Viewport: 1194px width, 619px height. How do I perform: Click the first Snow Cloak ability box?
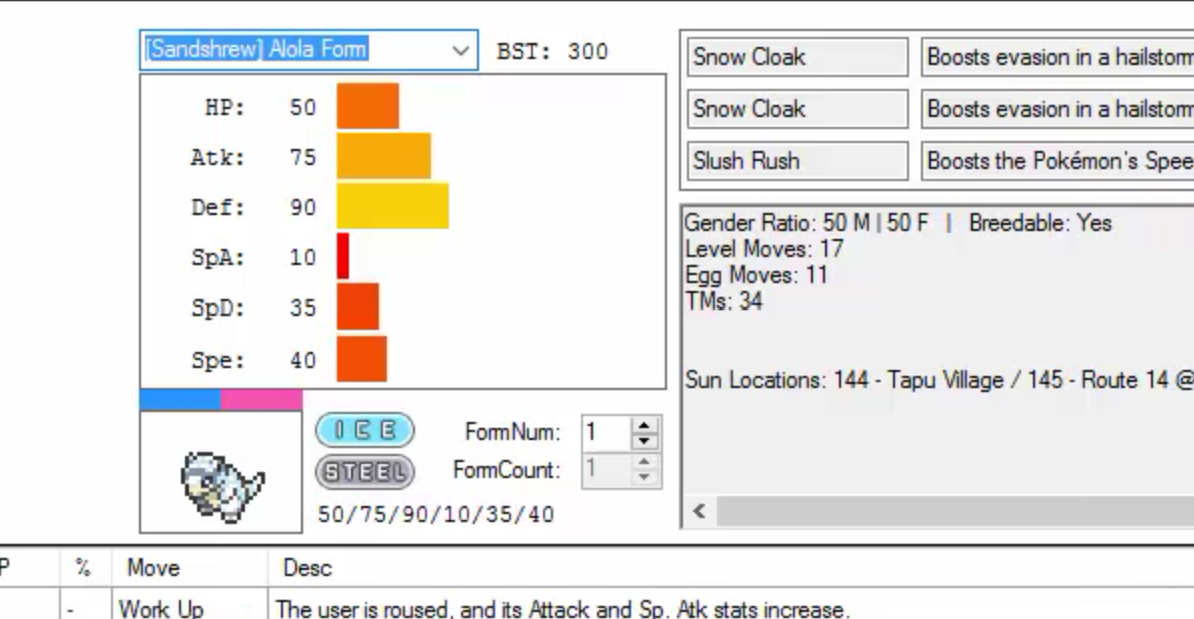[x=797, y=57]
